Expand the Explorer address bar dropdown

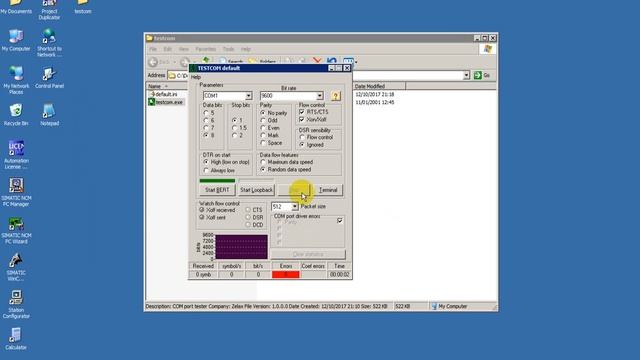click(x=466, y=76)
